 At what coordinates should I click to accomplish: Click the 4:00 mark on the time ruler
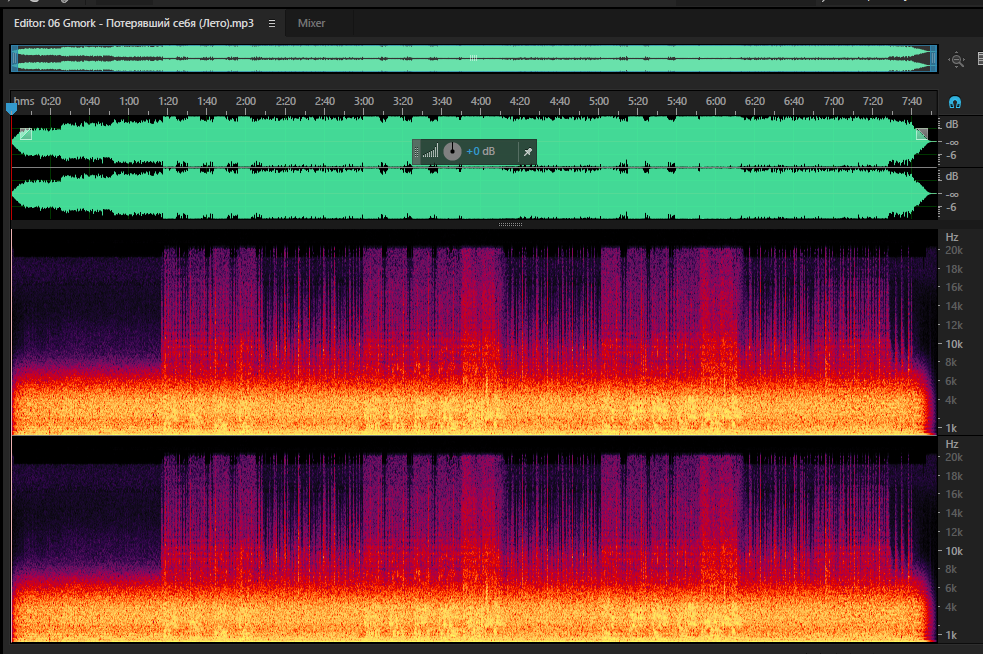coord(481,101)
